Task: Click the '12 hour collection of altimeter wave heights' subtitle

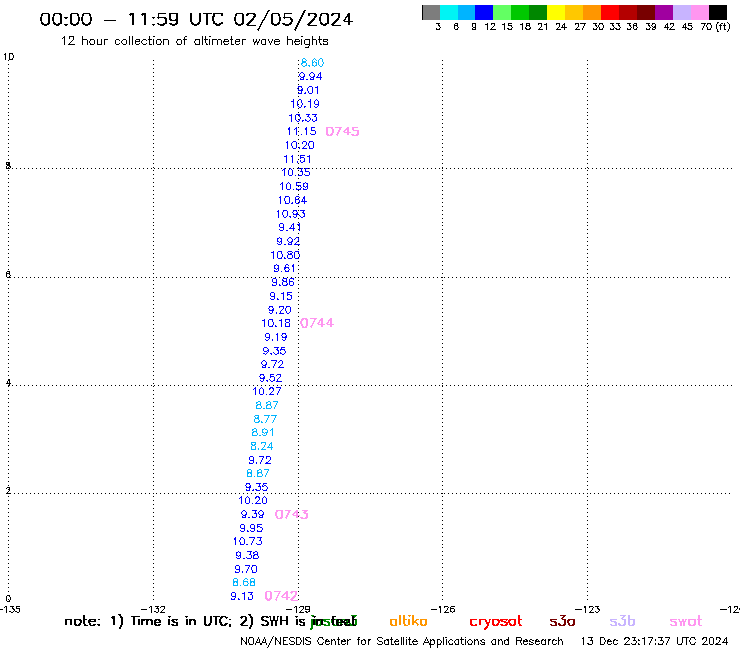Action: 194,41
